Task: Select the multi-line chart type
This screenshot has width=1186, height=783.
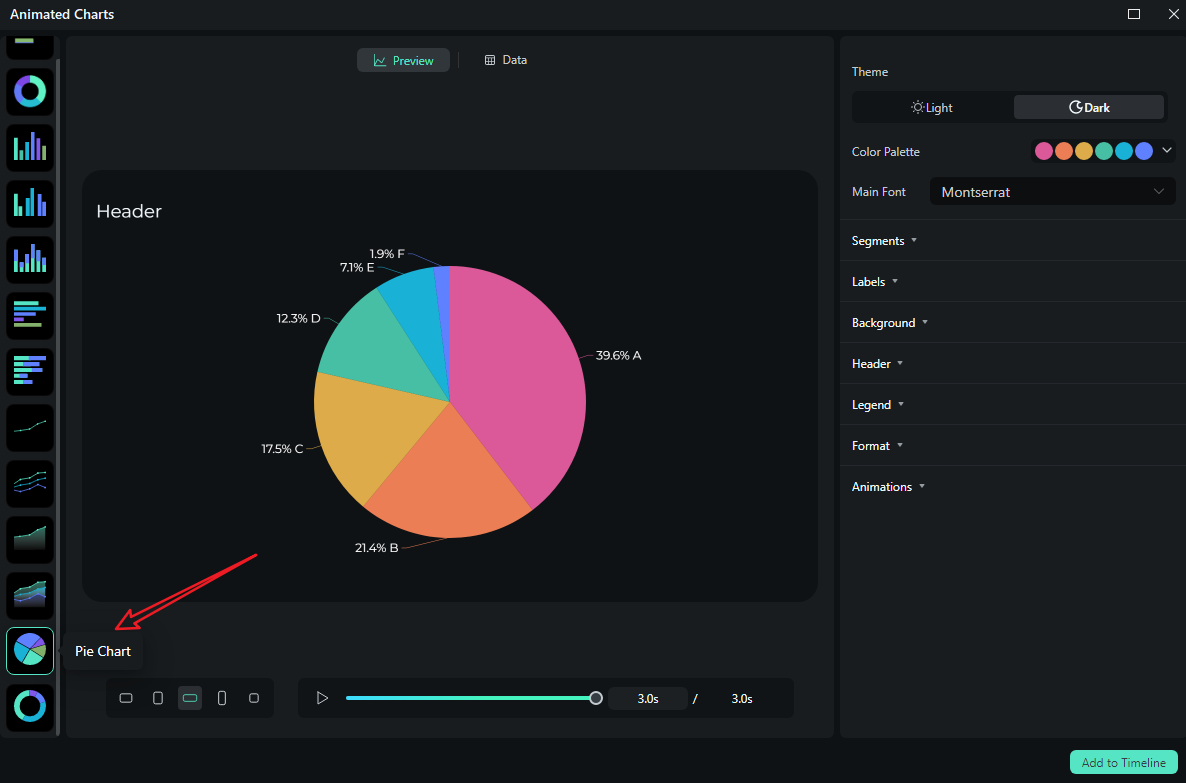Action: tap(30, 483)
